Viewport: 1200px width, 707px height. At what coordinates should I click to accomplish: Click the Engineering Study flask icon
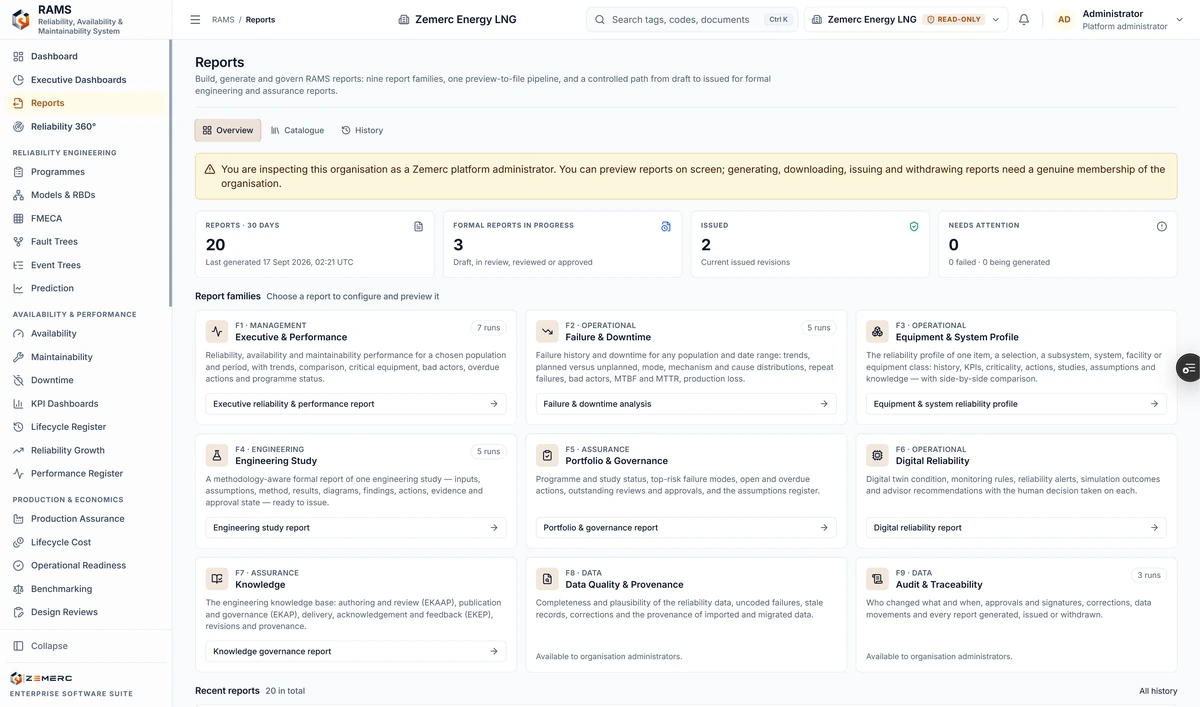(217, 455)
